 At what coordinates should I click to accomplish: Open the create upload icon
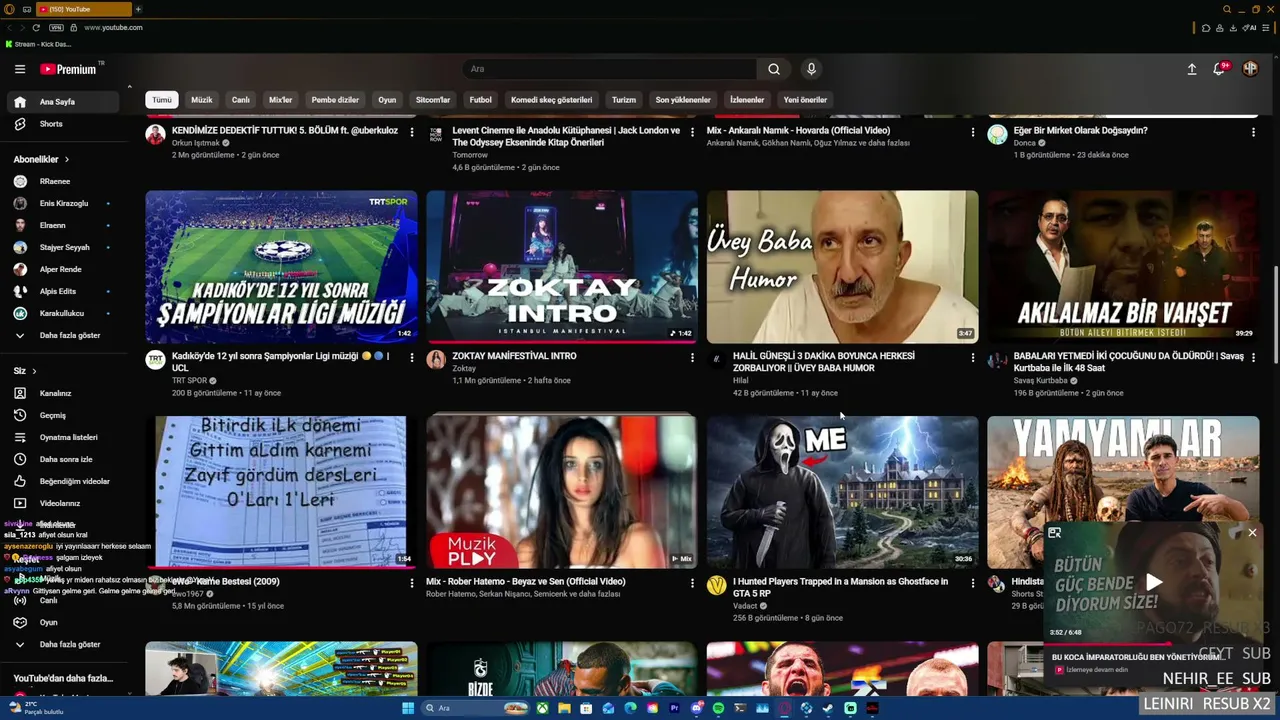1192,69
